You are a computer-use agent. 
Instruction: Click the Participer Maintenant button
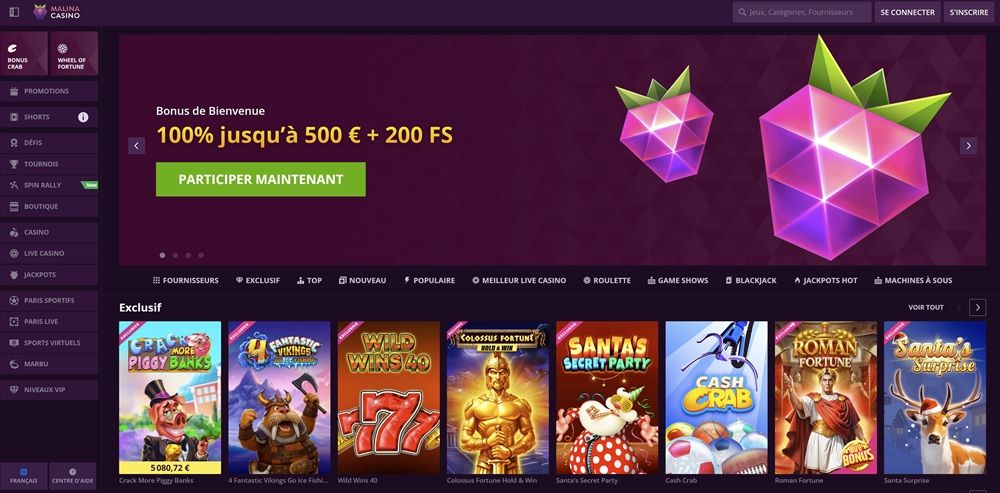[x=261, y=179]
